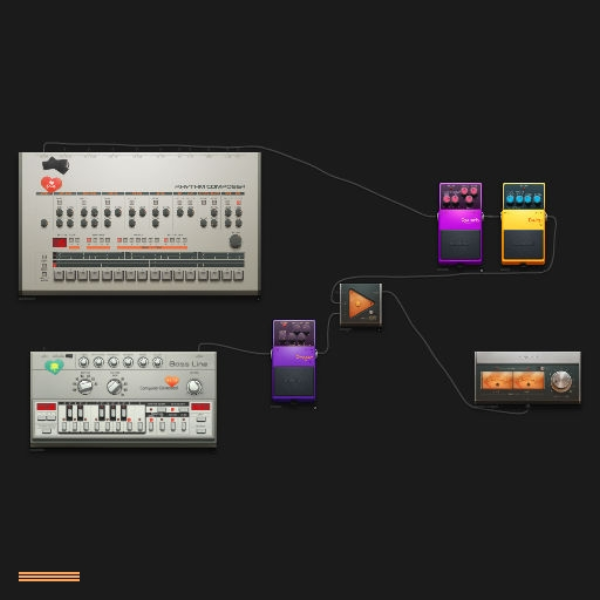Adjust the large tempo knob on Rhythm Composer
This screenshot has height=600, width=600.
click(x=235, y=241)
